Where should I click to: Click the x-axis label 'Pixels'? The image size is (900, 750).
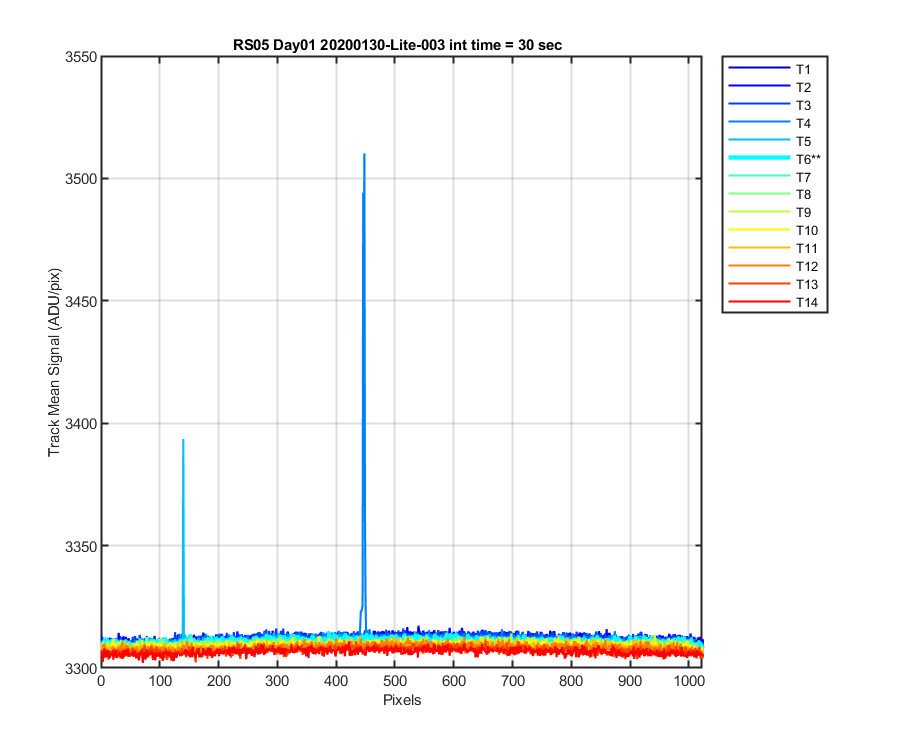pyautogui.click(x=402, y=700)
